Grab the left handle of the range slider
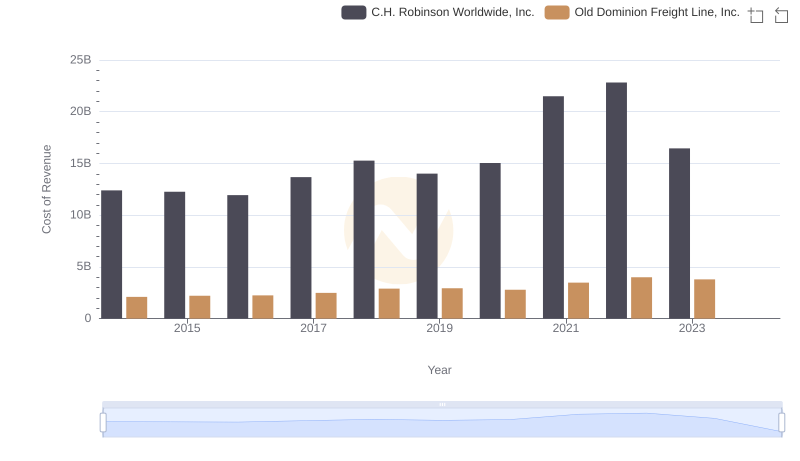Screen dimensions: 800x461 pyautogui.click(x=103, y=422)
